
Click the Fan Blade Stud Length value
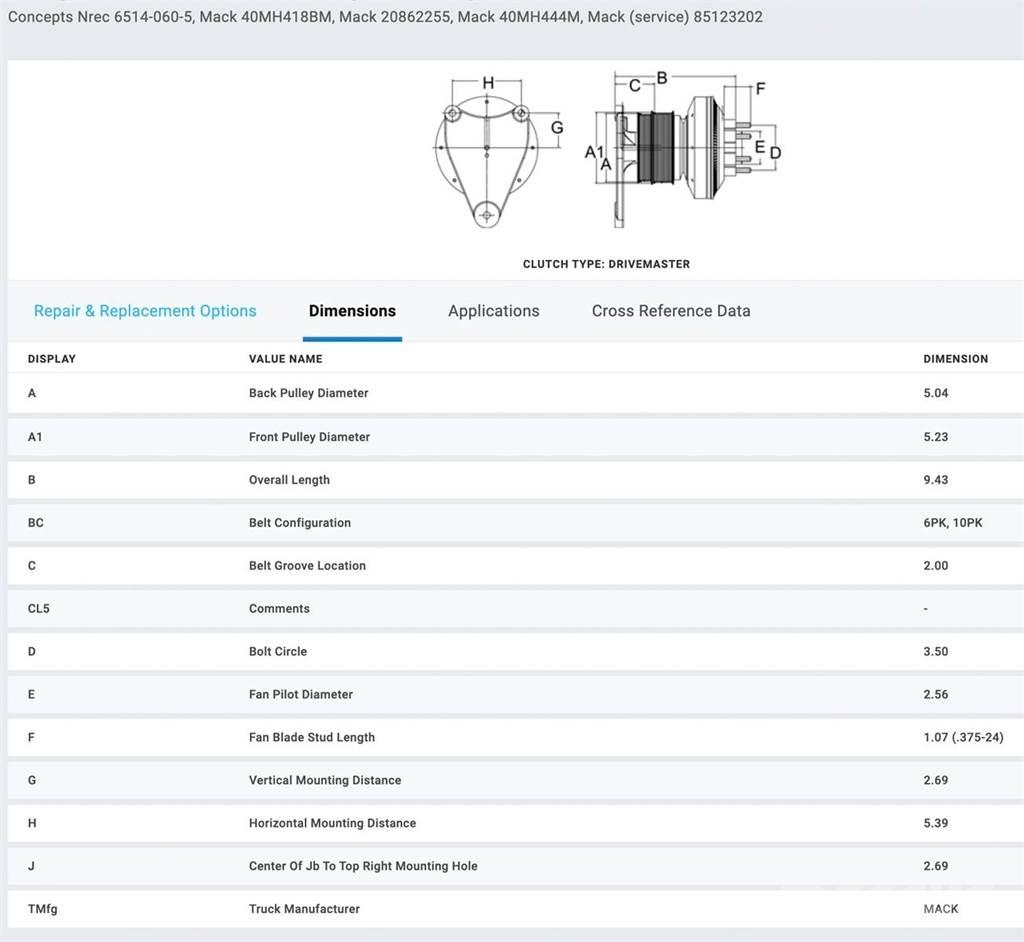(x=958, y=737)
